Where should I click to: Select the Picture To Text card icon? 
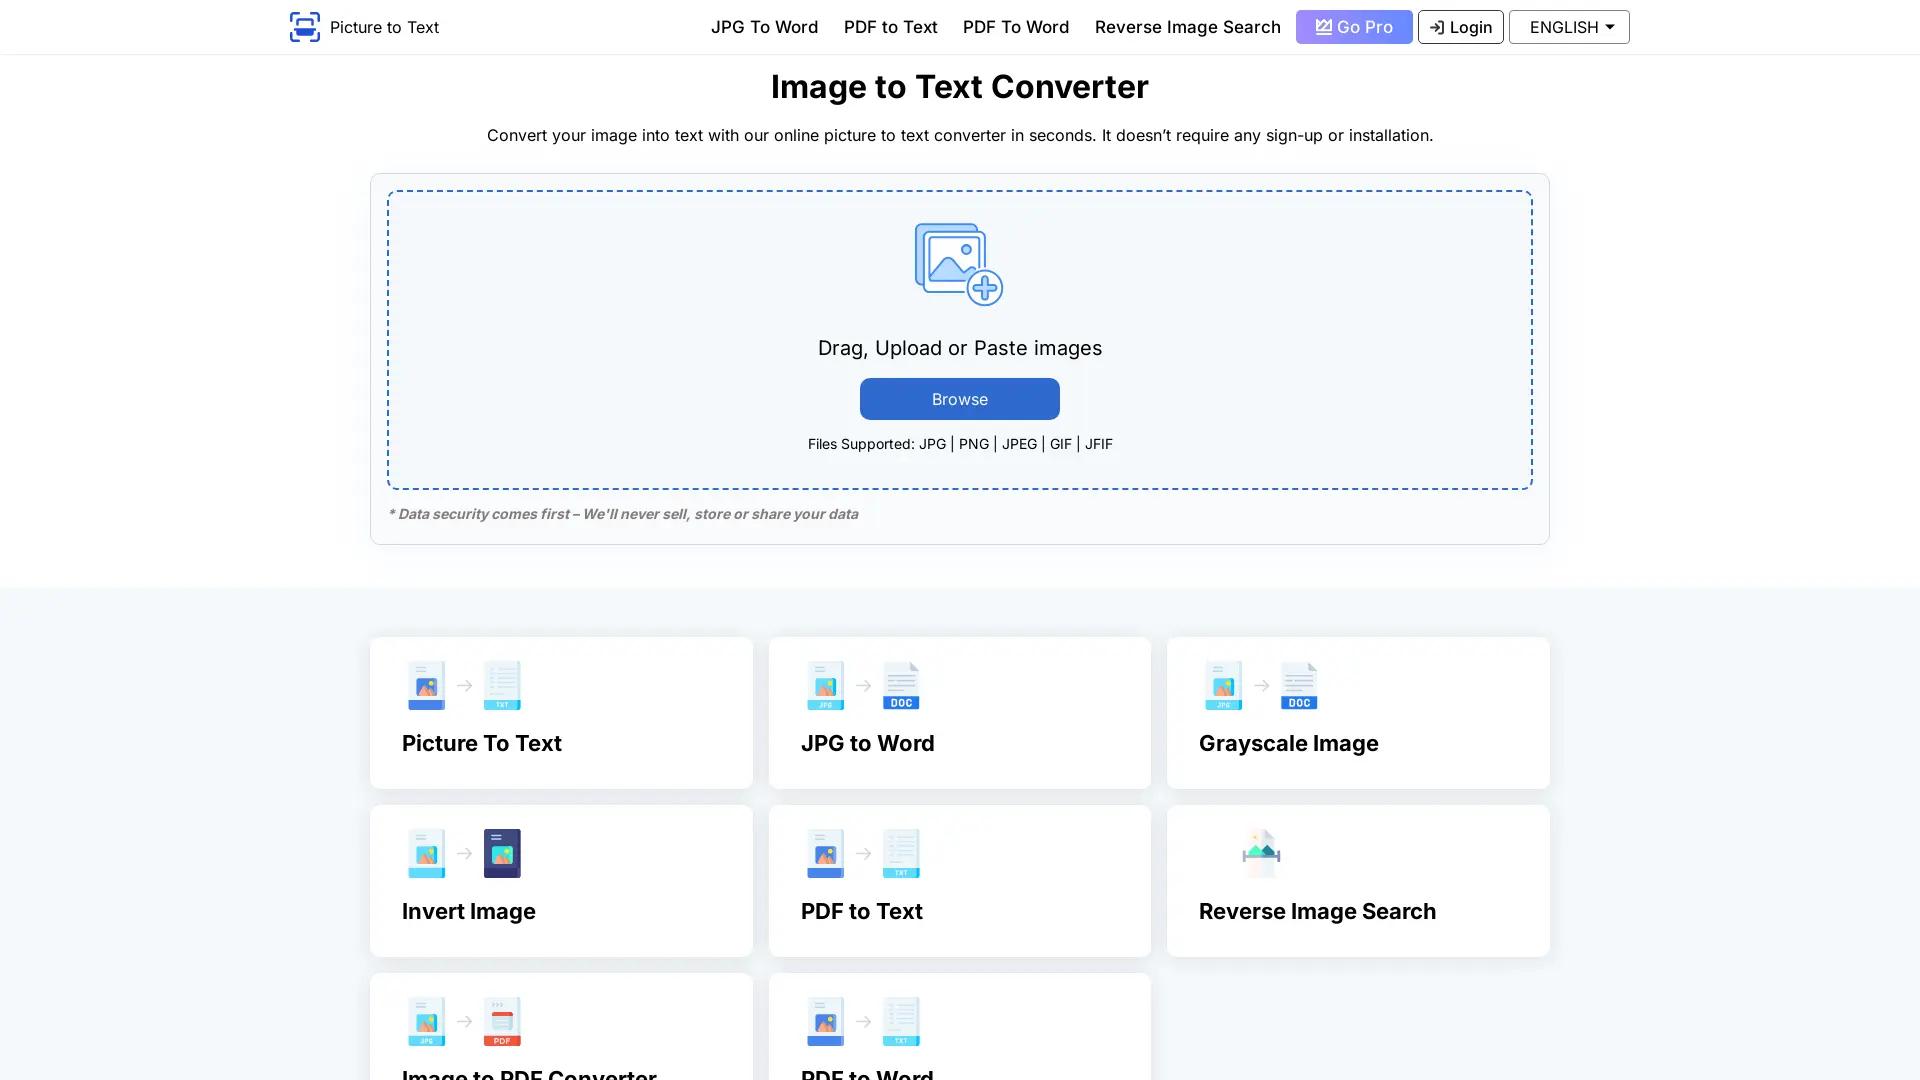pyautogui.click(x=463, y=686)
